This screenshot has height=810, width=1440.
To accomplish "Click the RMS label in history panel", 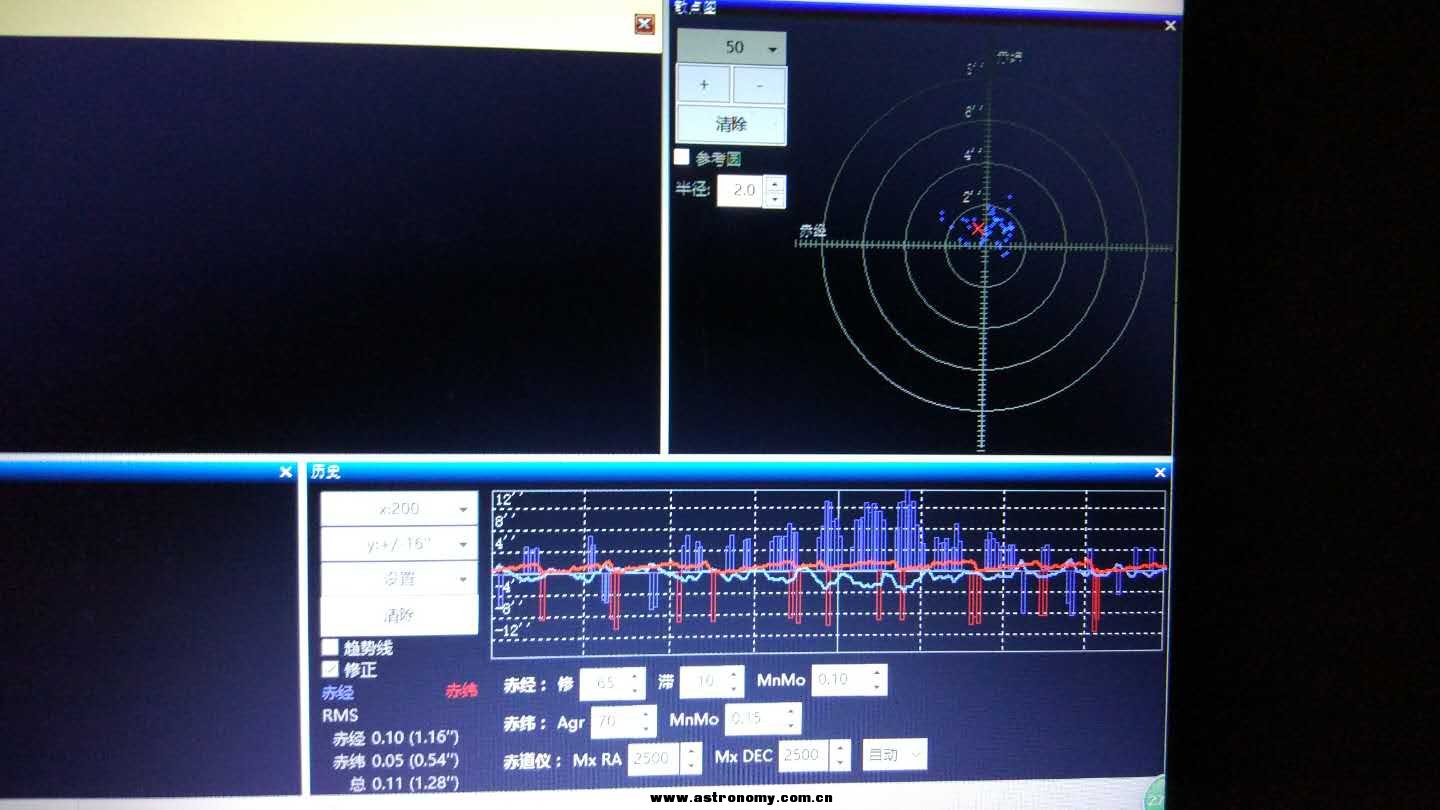I will pyautogui.click(x=340, y=715).
